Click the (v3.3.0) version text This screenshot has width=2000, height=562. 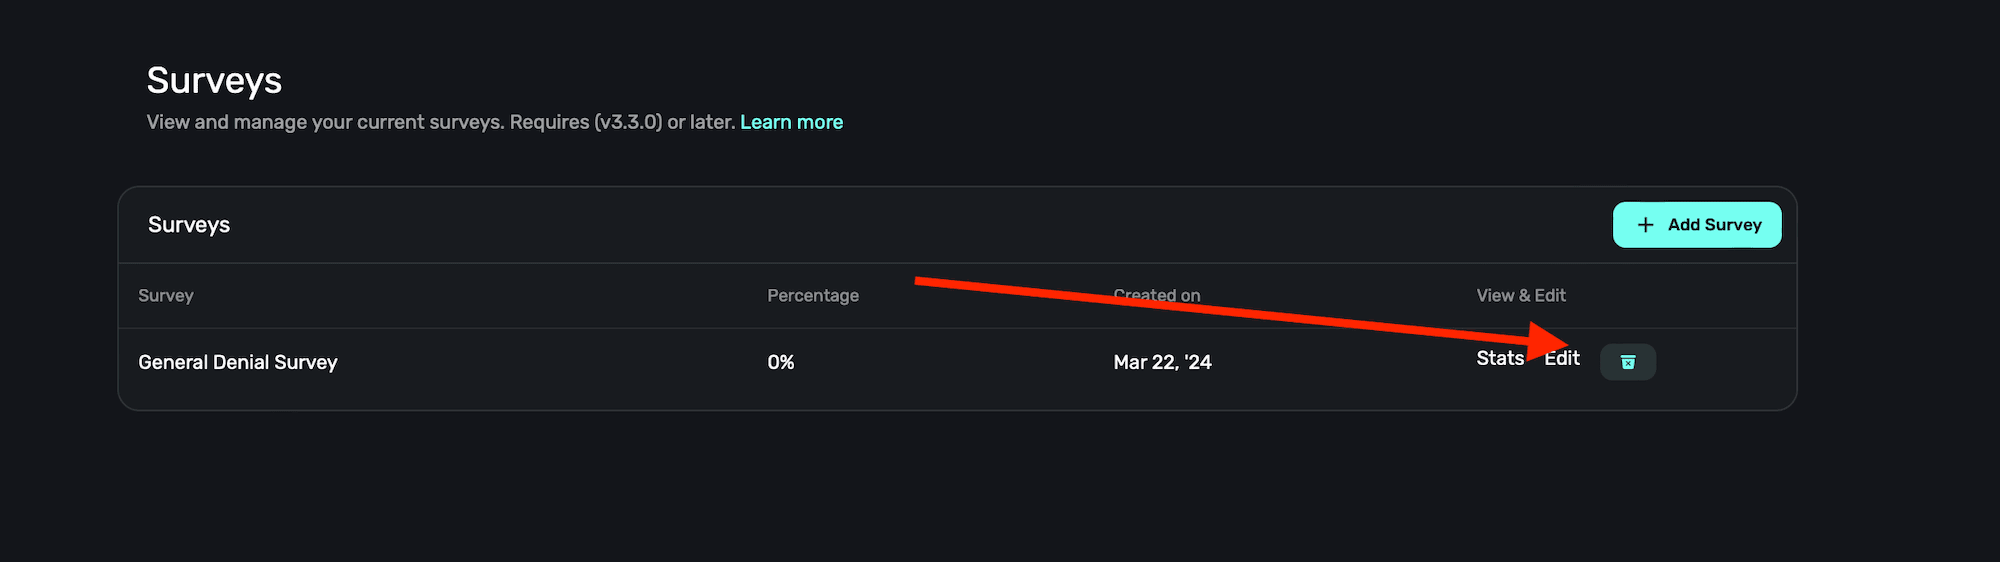(x=628, y=122)
